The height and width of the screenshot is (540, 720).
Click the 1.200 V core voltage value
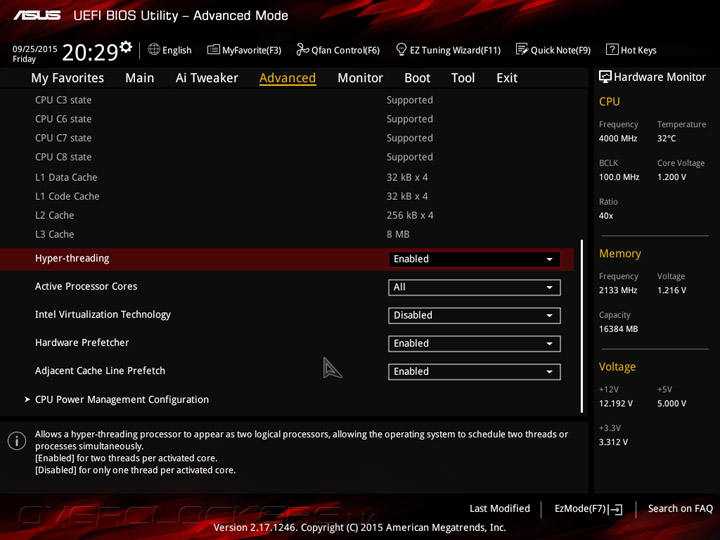pyautogui.click(x=672, y=177)
